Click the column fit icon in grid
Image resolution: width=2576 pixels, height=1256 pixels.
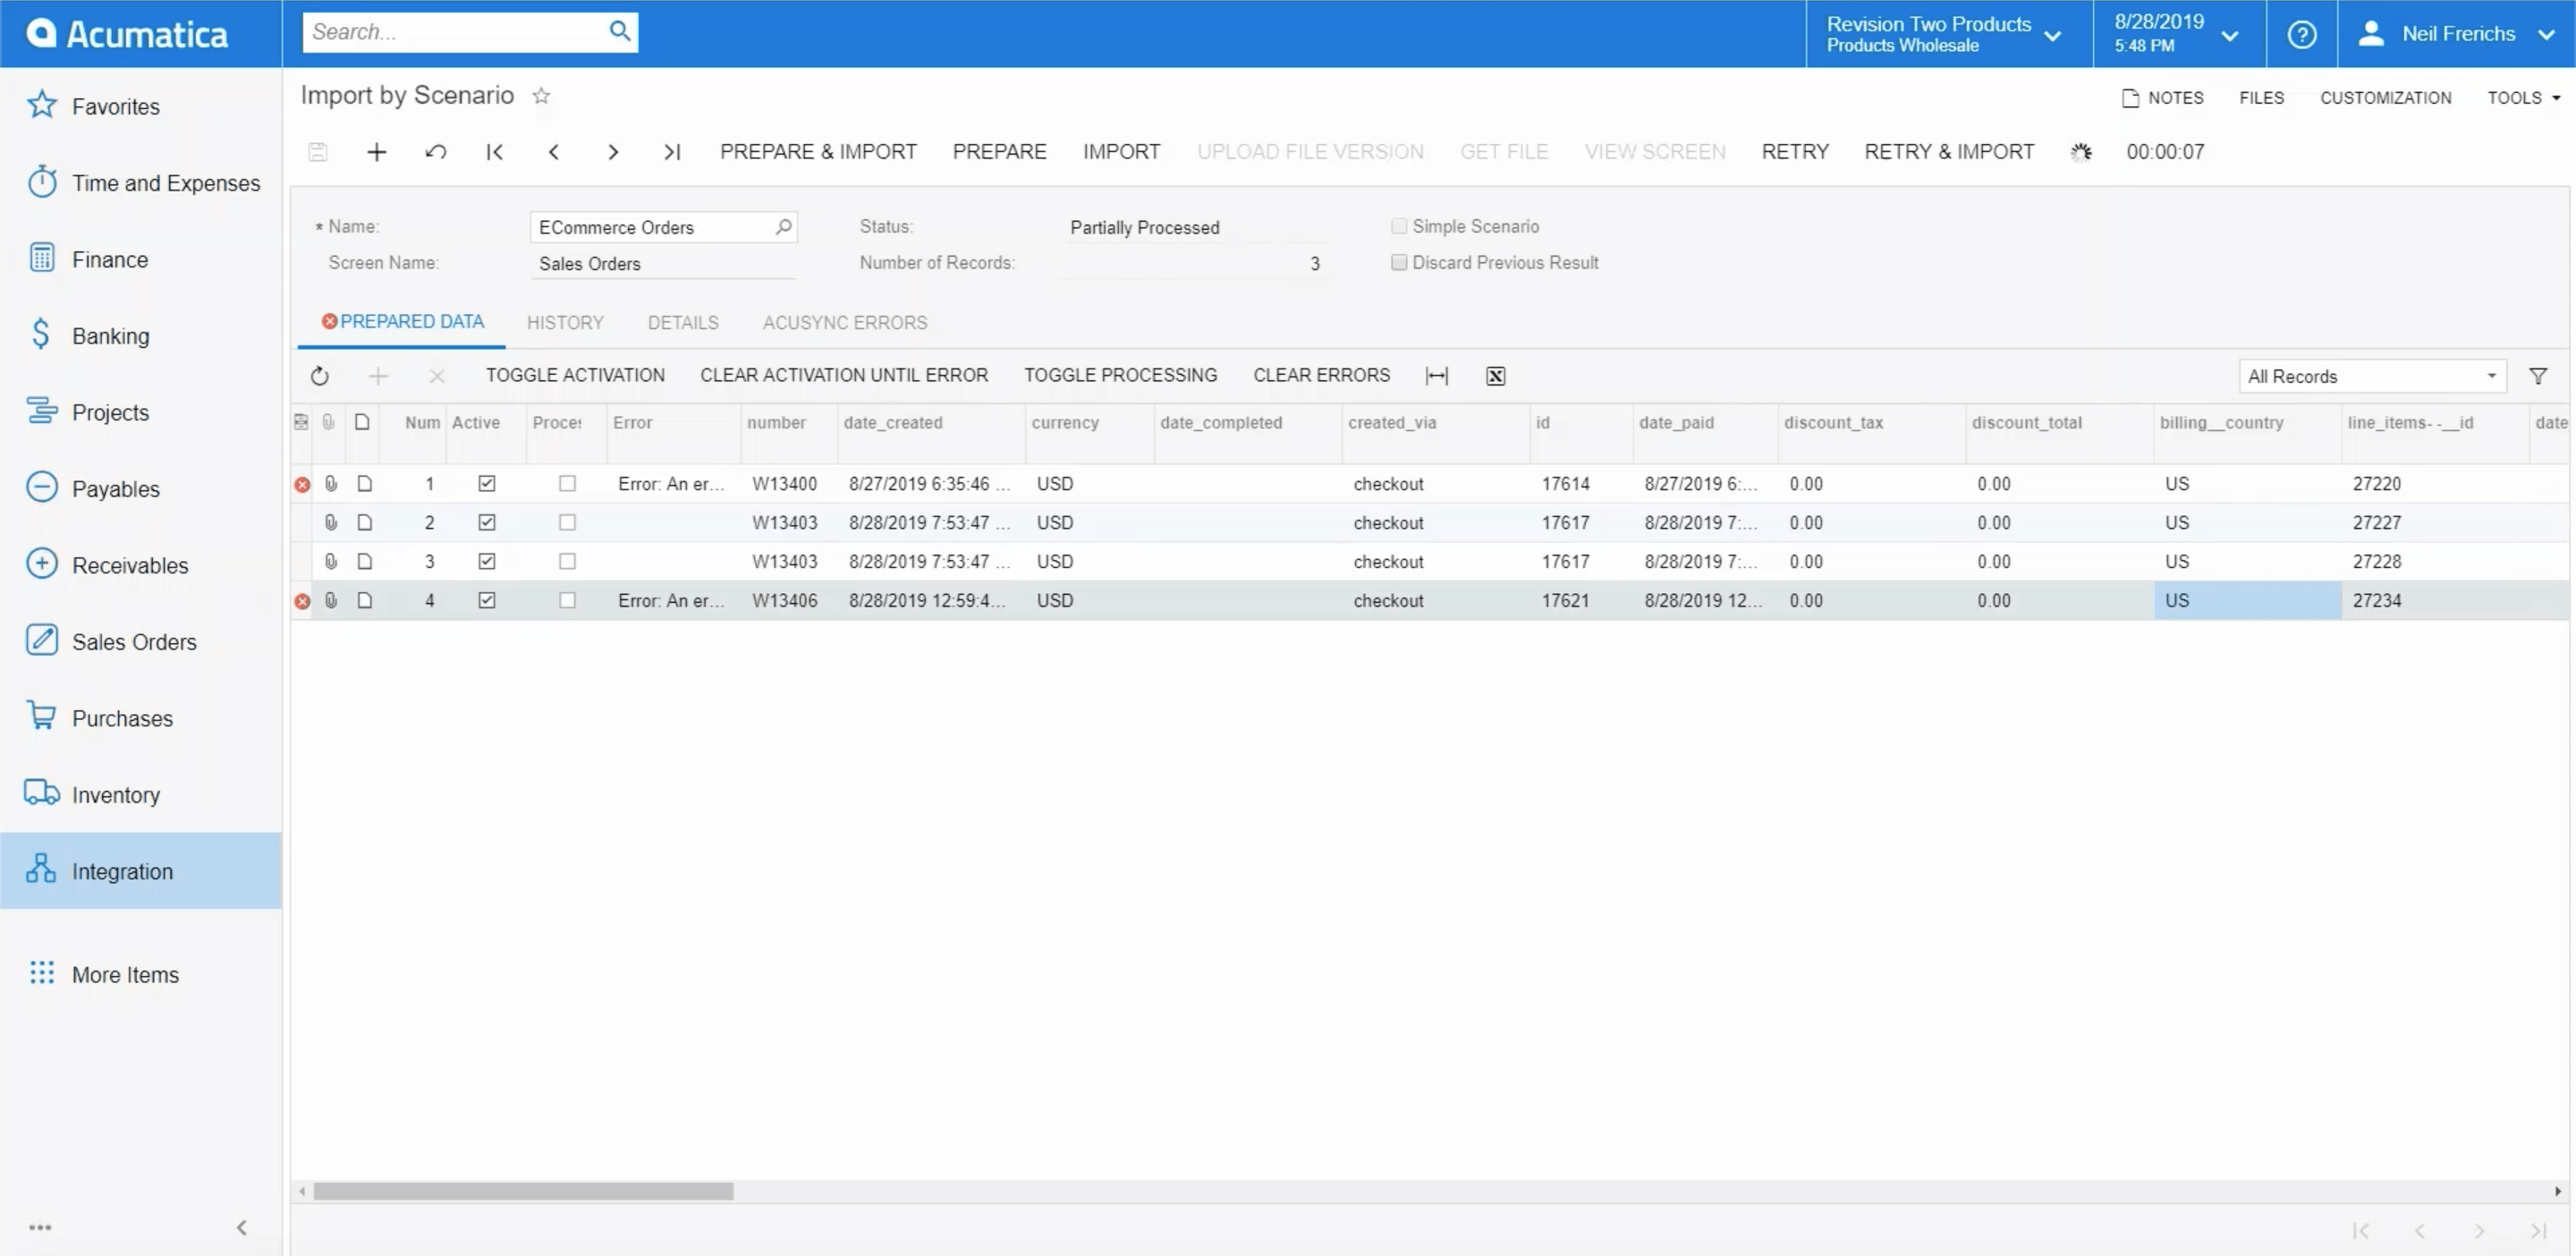[1434, 375]
